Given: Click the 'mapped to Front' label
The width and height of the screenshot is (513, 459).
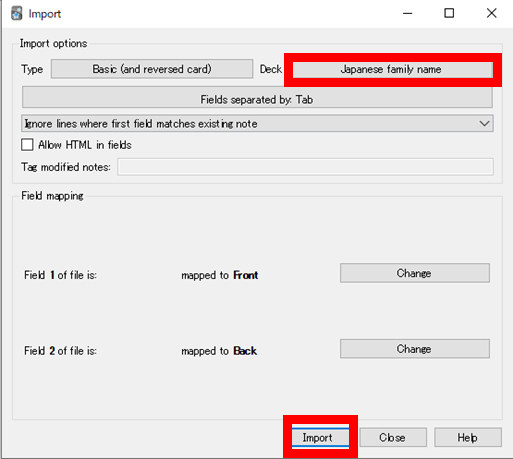Looking at the screenshot, I should pyautogui.click(x=220, y=275).
